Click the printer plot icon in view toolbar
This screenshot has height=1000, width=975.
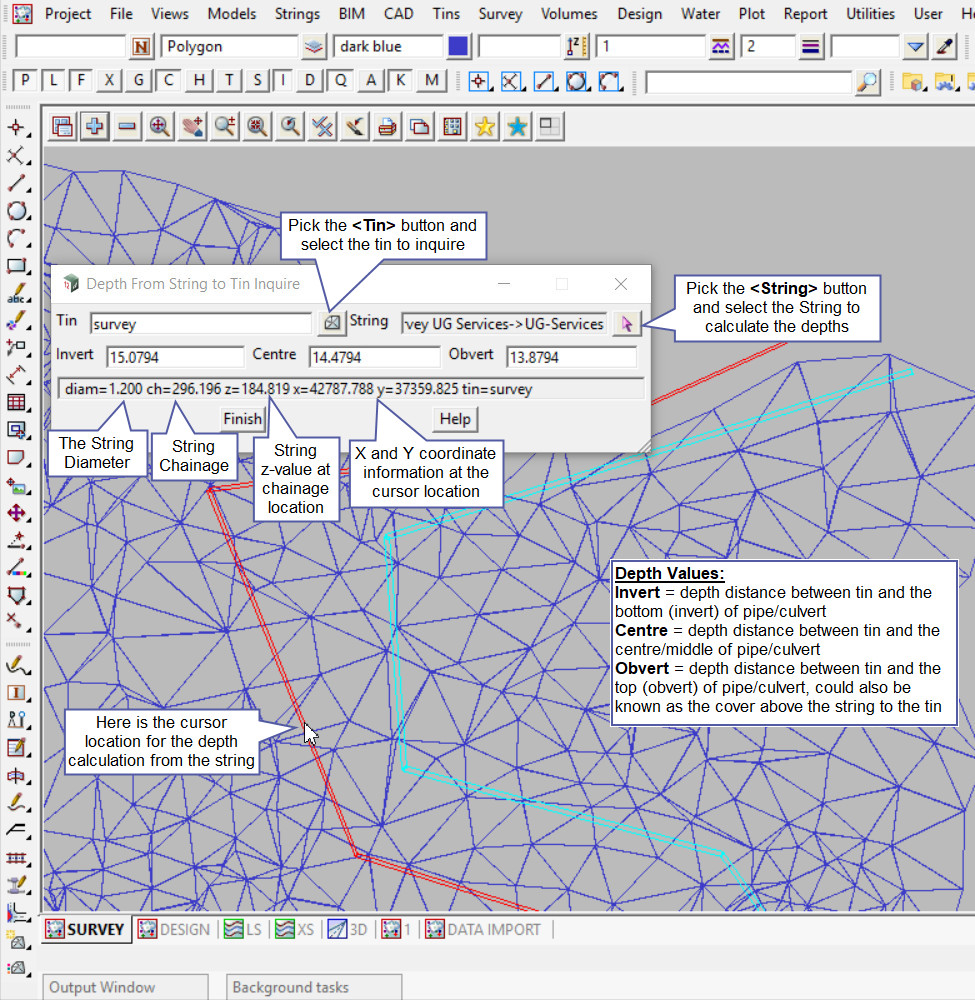click(x=387, y=126)
